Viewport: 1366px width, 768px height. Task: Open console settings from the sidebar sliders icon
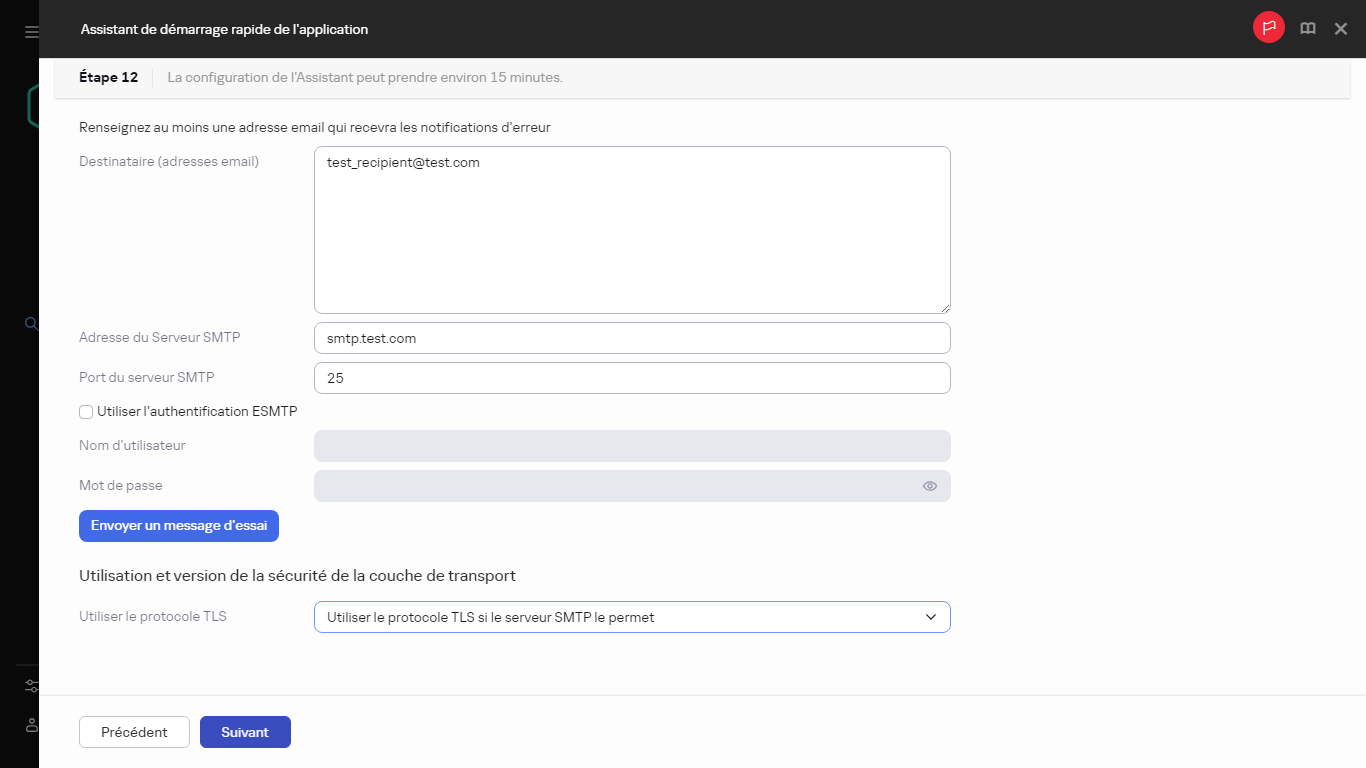tap(31, 685)
